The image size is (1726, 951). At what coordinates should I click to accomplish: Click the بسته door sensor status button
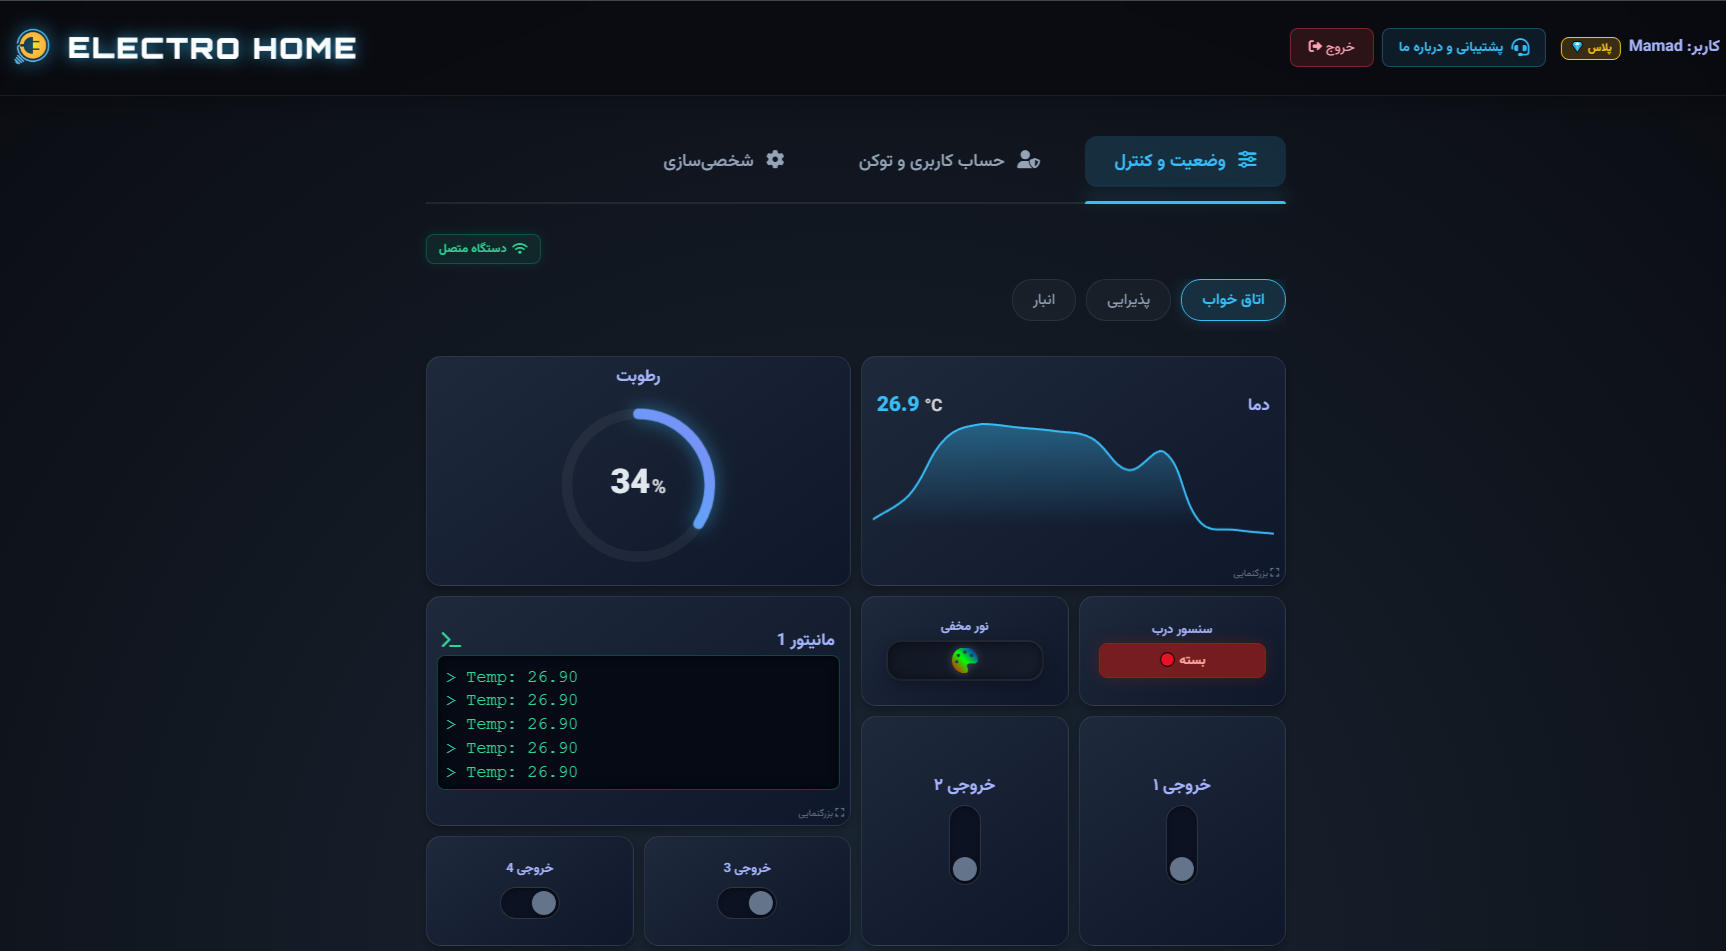(x=1182, y=660)
